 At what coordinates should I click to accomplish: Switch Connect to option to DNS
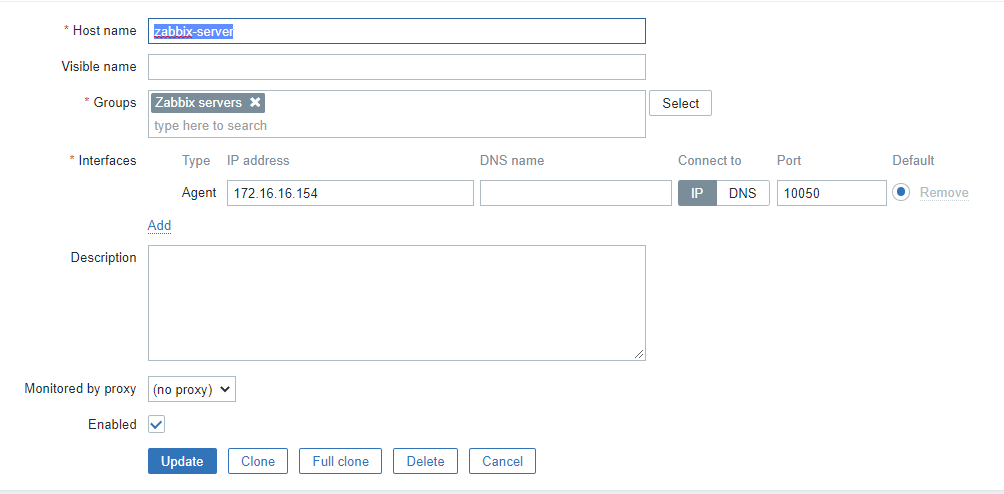743,193
